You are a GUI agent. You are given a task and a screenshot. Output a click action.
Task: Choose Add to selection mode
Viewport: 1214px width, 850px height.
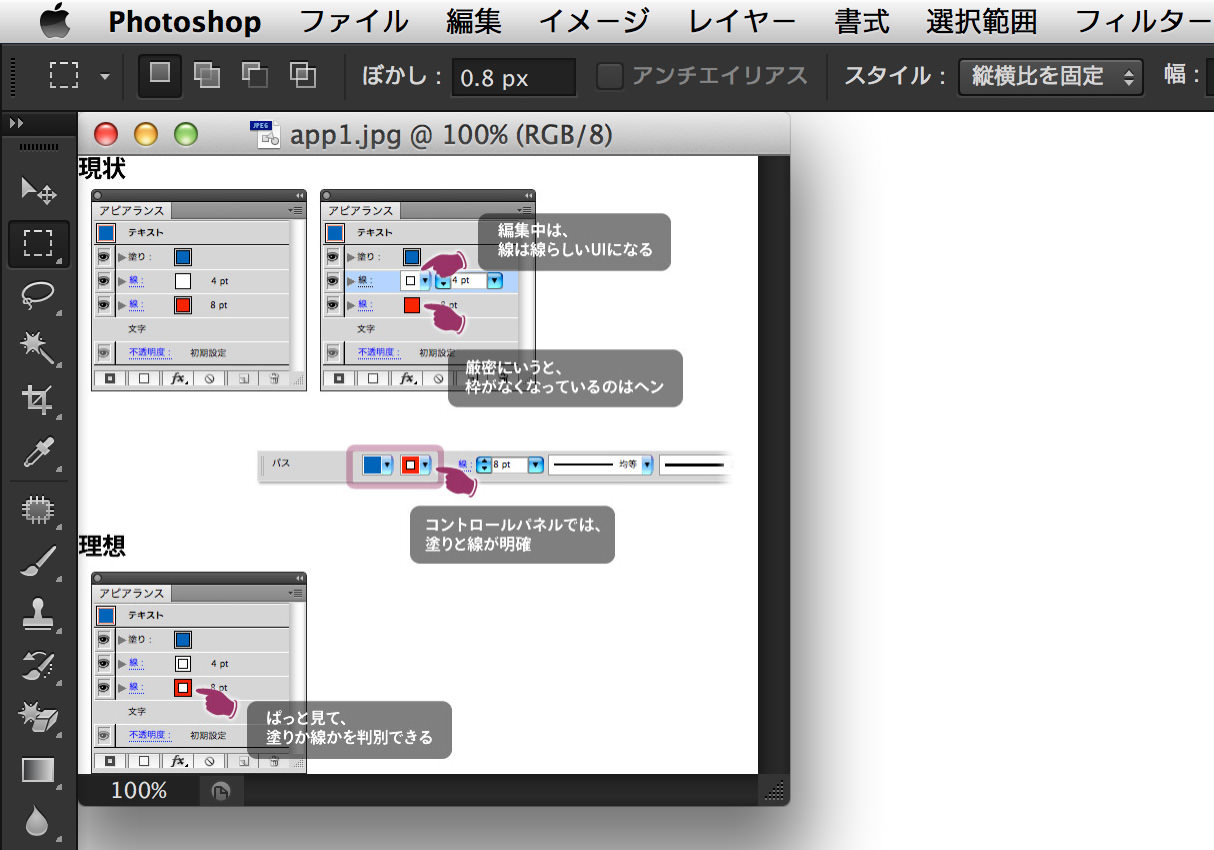coord(208,75)
